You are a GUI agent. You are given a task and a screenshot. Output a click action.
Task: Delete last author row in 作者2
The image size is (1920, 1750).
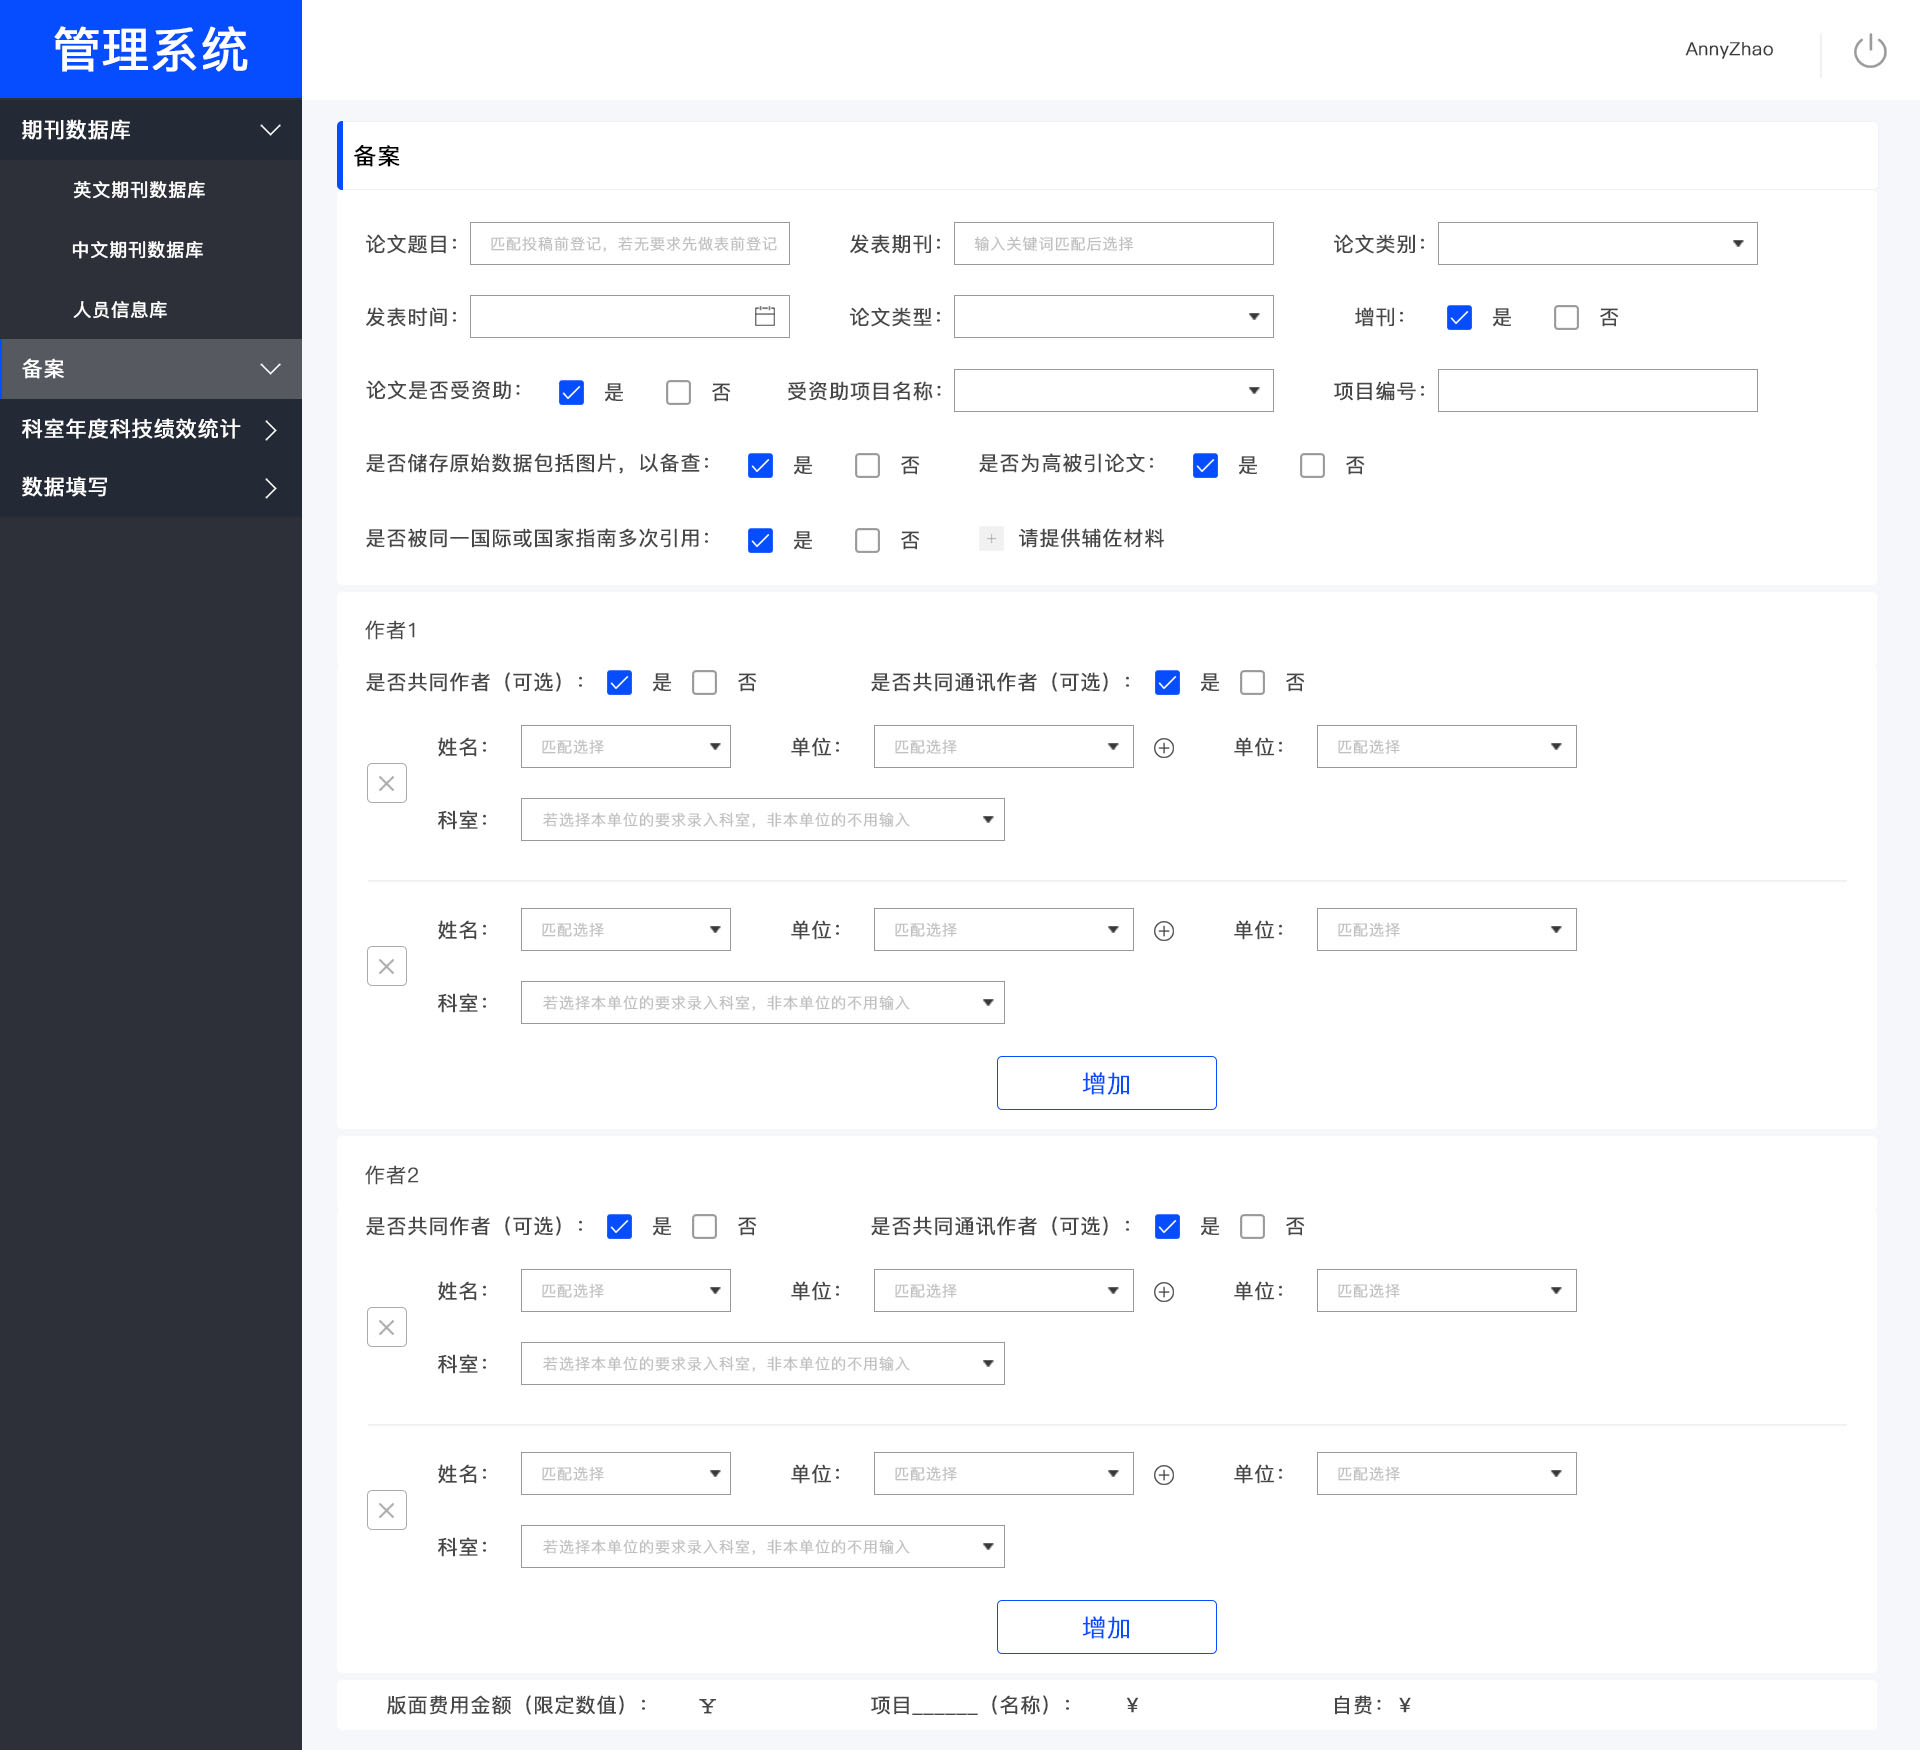387,1511
